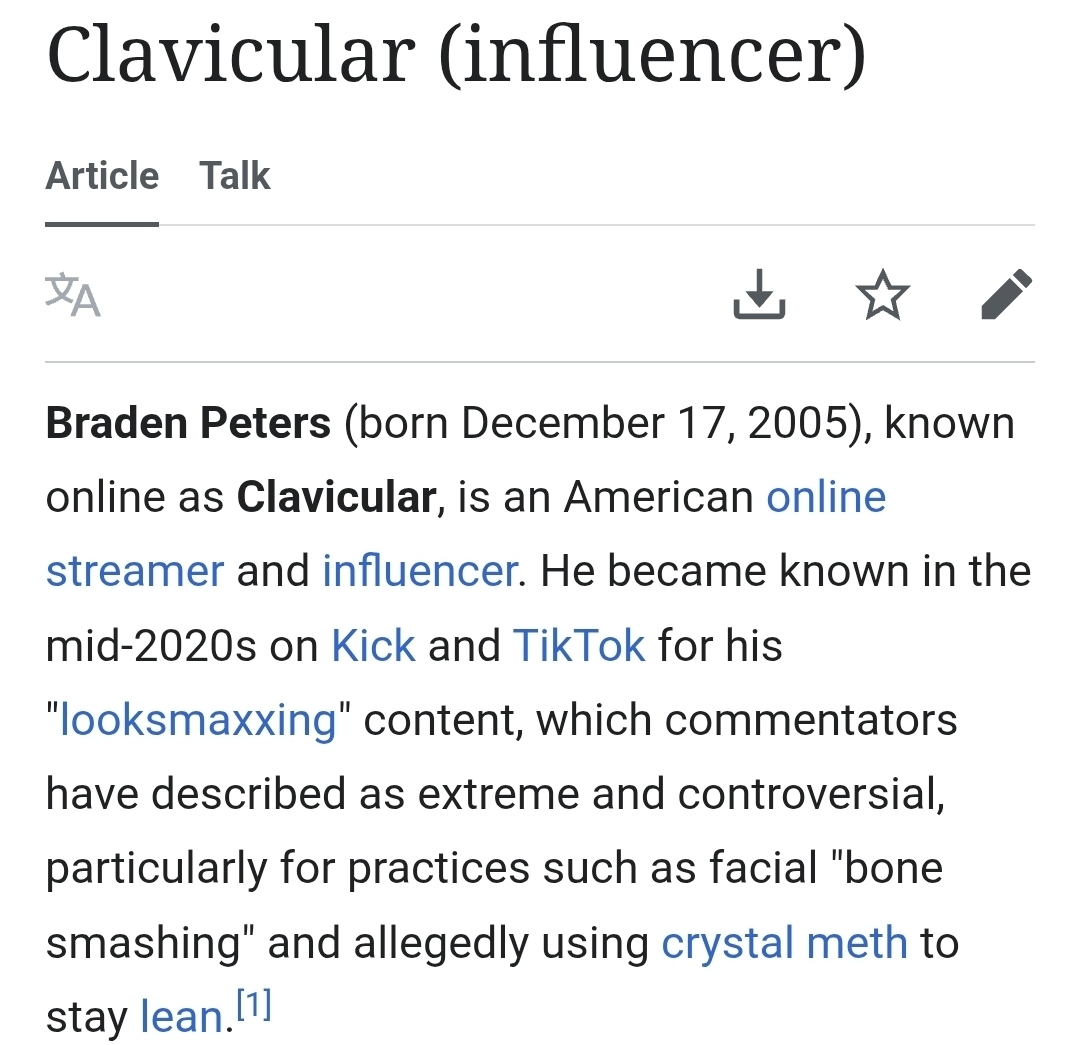Follow the word "online" link
The height and width of the screenshot is (1045, 1080).
point(826,497)
